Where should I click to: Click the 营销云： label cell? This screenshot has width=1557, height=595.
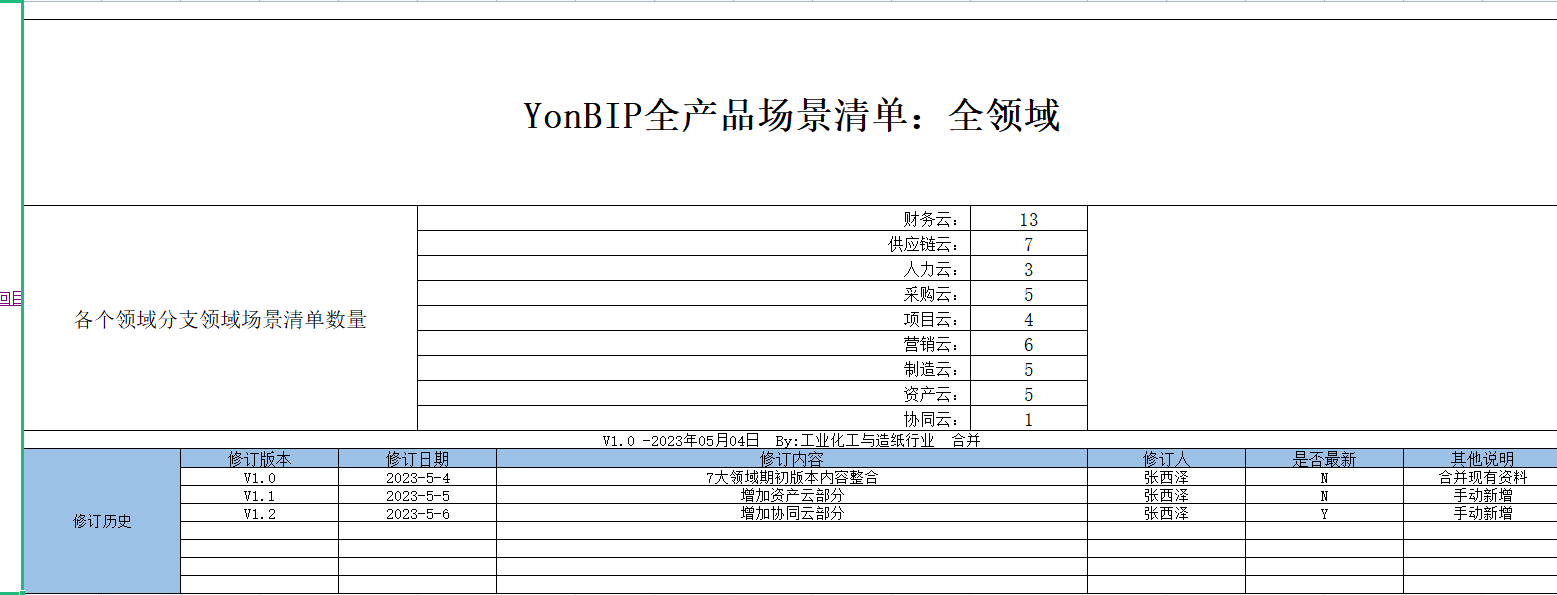694,344
